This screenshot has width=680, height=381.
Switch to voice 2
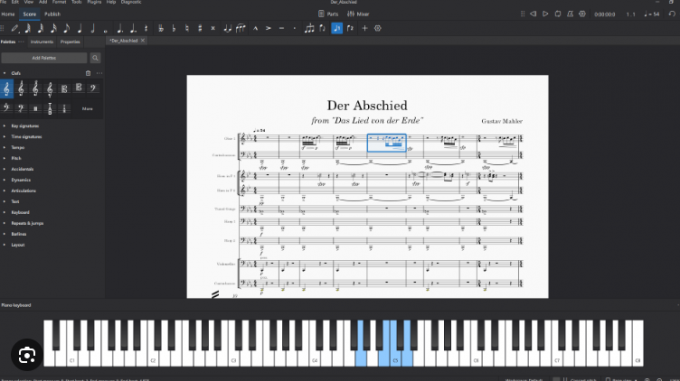[350, 29]
